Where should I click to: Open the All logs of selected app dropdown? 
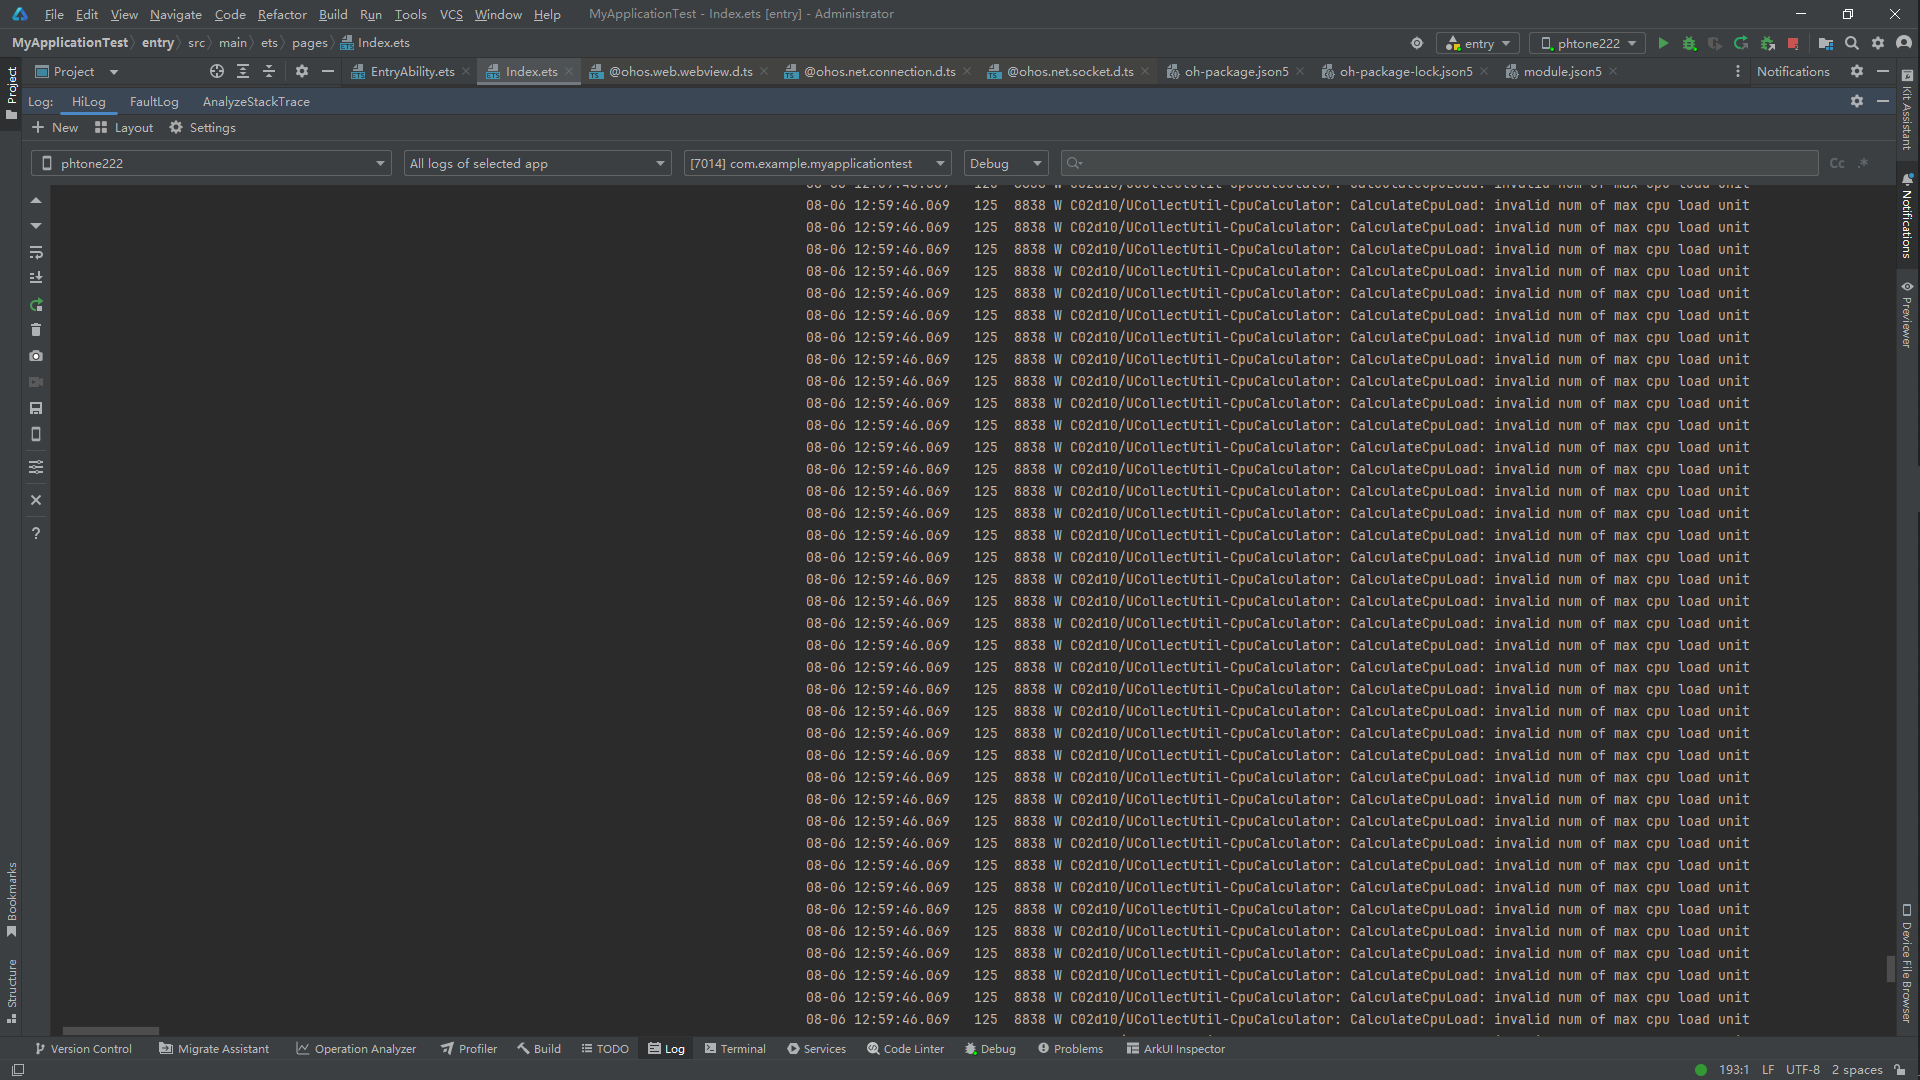tap(537, 163)
